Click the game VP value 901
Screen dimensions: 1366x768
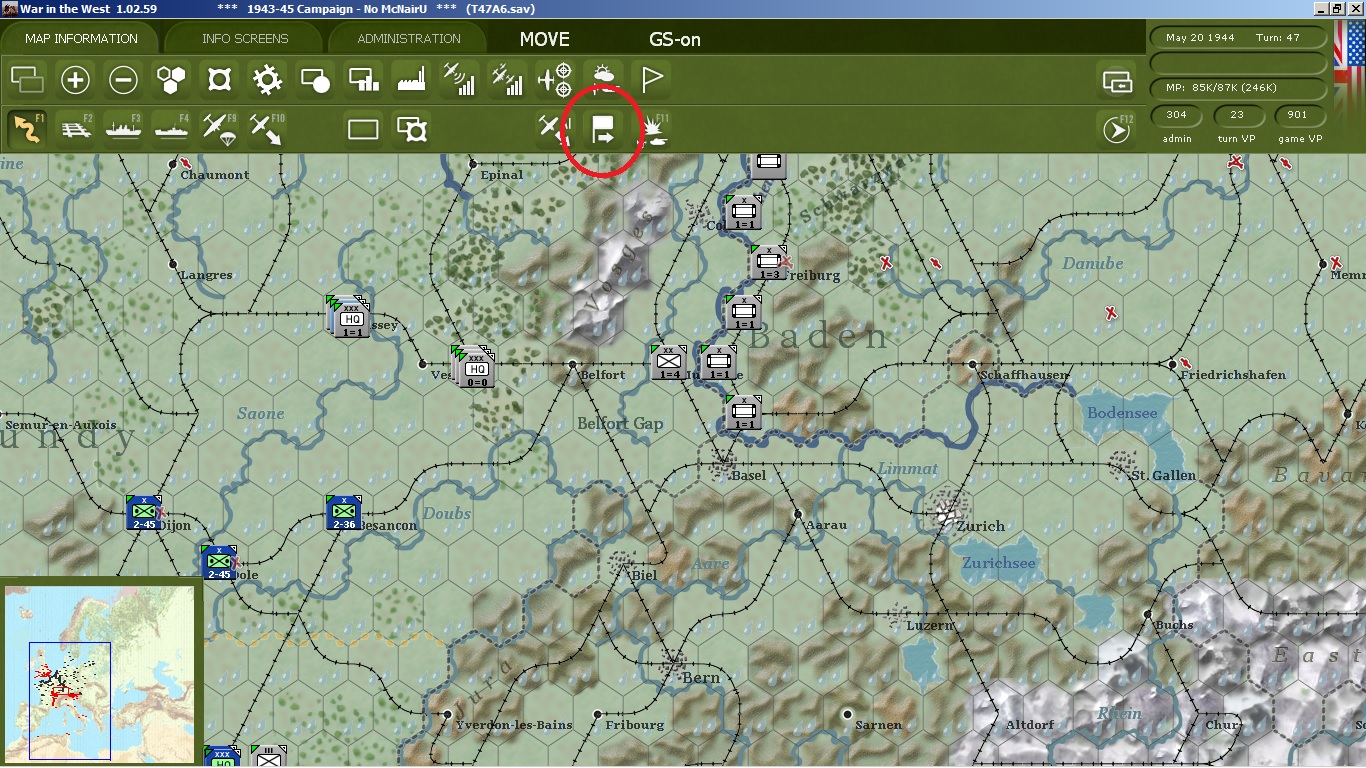point(1298,115)
